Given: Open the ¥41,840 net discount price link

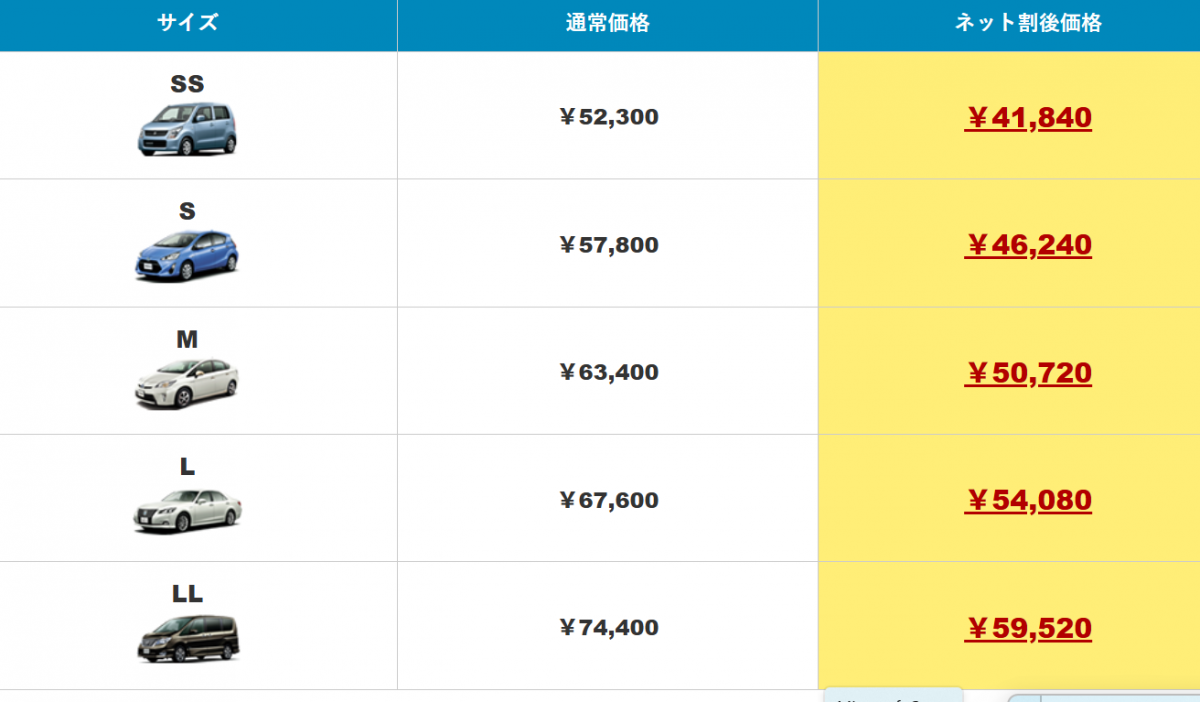Looking at the screenshot, I should [x=1028, y=118].
